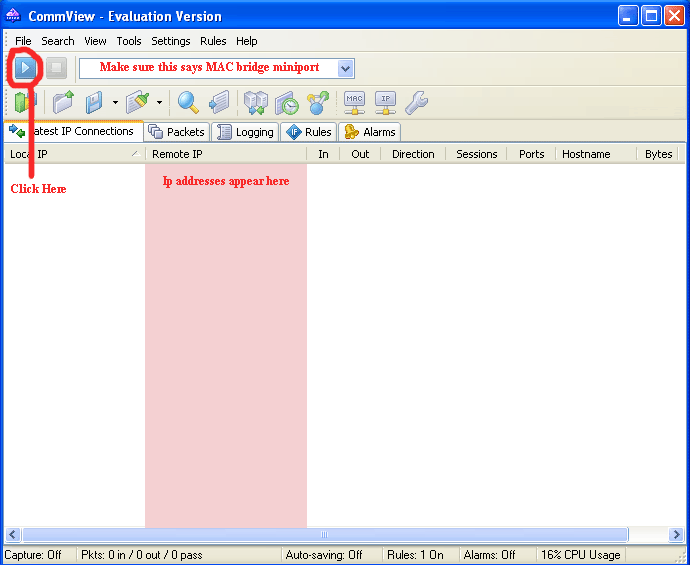The width and height of the screenshot is (690, 565).
Task: Click the magnifying glass find icon
Action: point(188,103)
